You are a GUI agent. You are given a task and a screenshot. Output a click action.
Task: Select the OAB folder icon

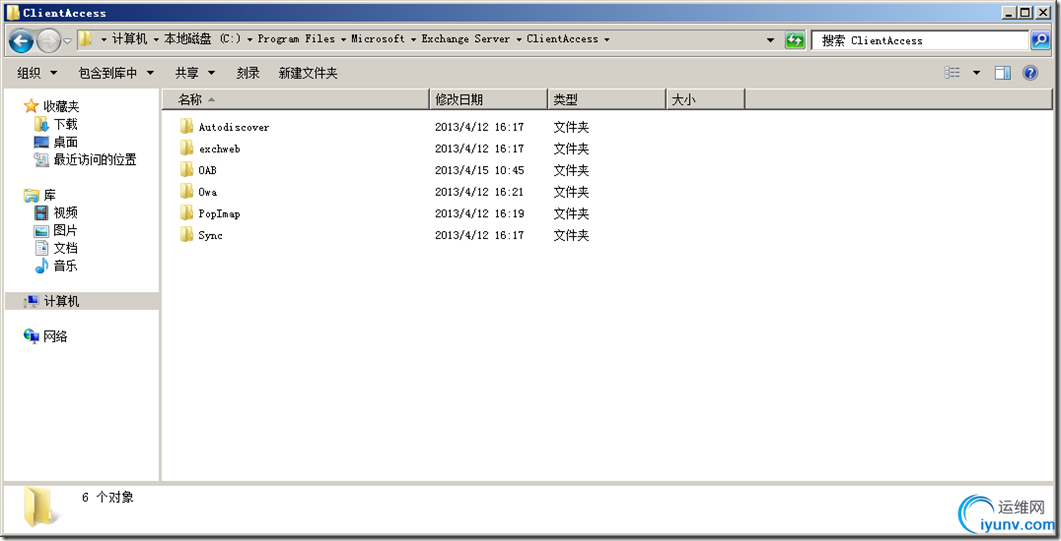click(187, 170)
